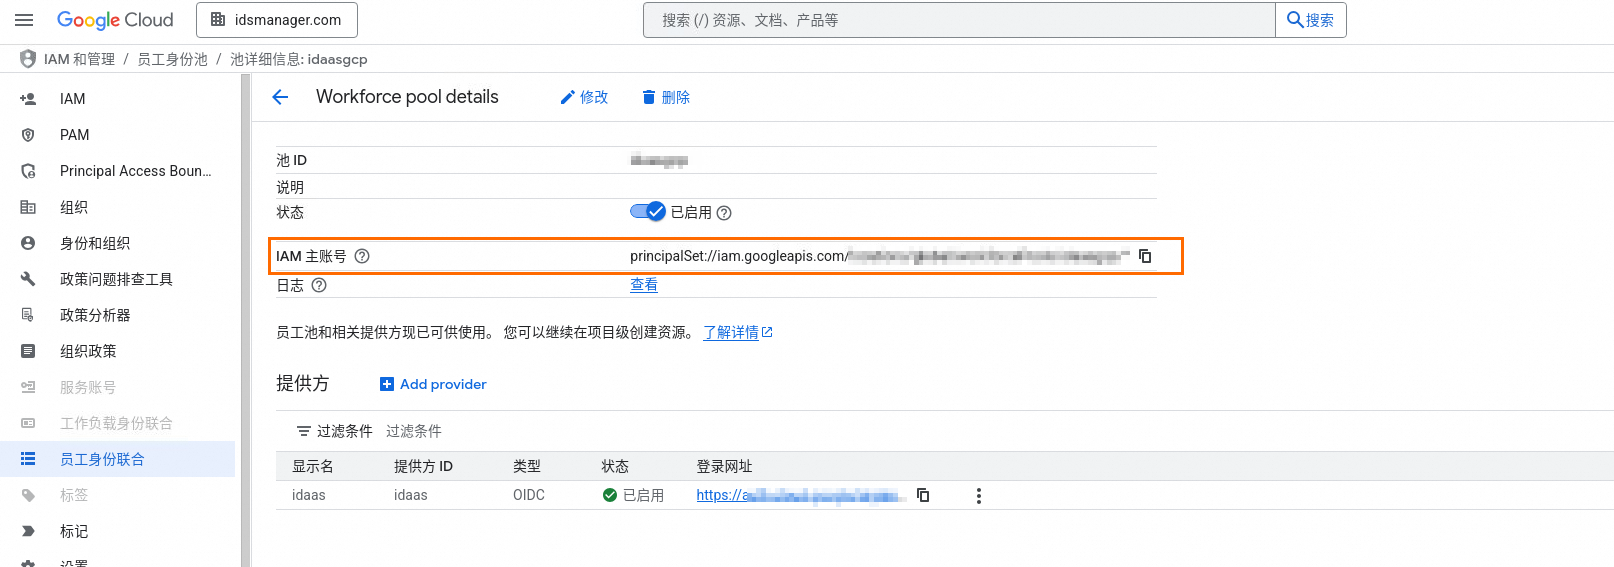Click the 过滤条件 filter icon

[304, 431]
